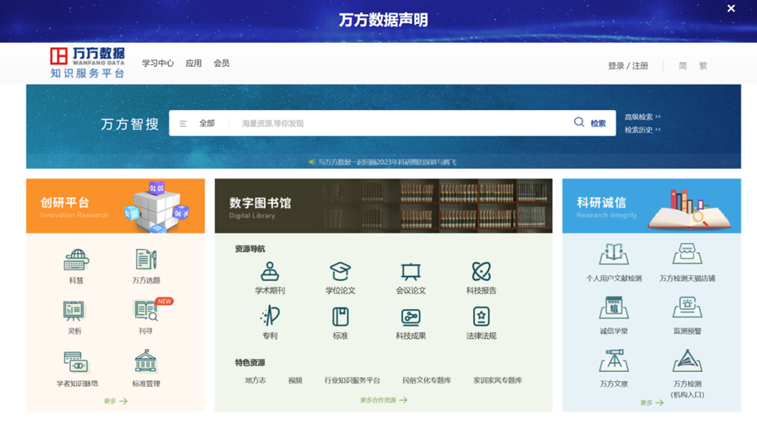Open the 诚信学堂 icon
This screenshot has width=757, height=429.
pos(614,308)
